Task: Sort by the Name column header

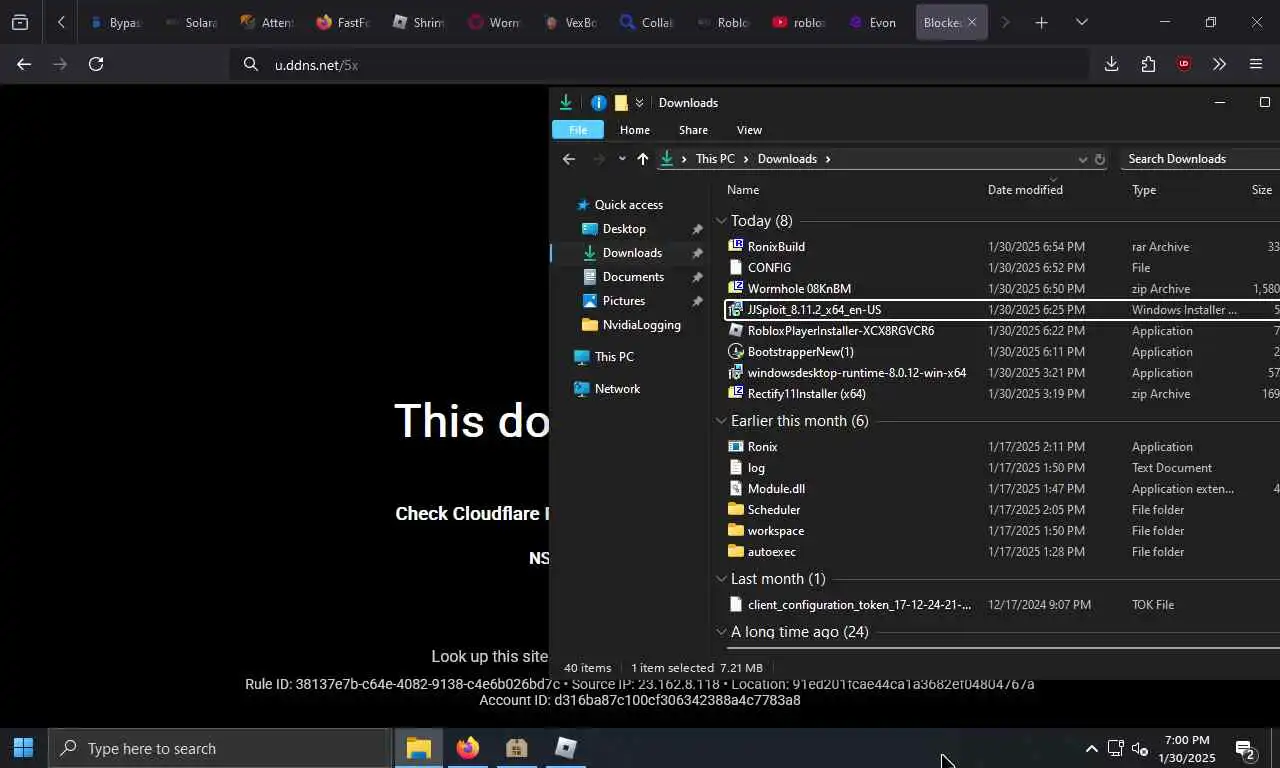Action: pos(743,190)
